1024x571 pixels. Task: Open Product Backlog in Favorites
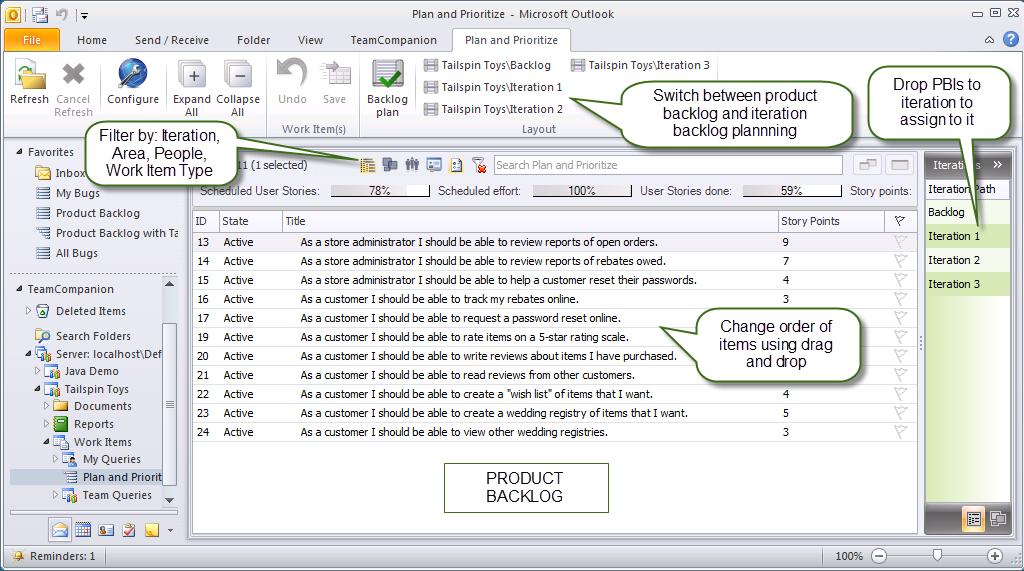click(x=88, y=213)
